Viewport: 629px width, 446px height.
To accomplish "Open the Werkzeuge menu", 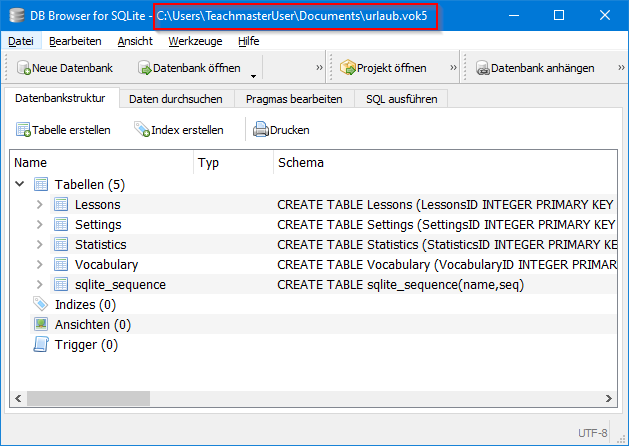I will coord(195,41).
